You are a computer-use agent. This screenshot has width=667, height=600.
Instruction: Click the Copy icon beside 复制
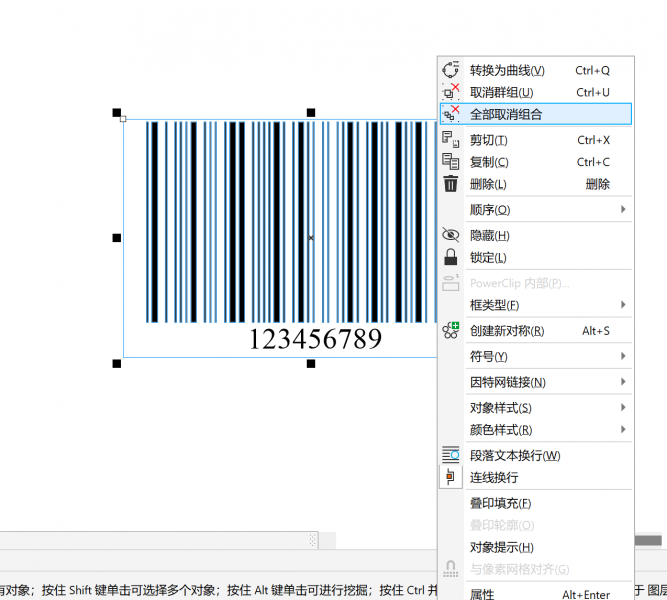tap(450, 162)
